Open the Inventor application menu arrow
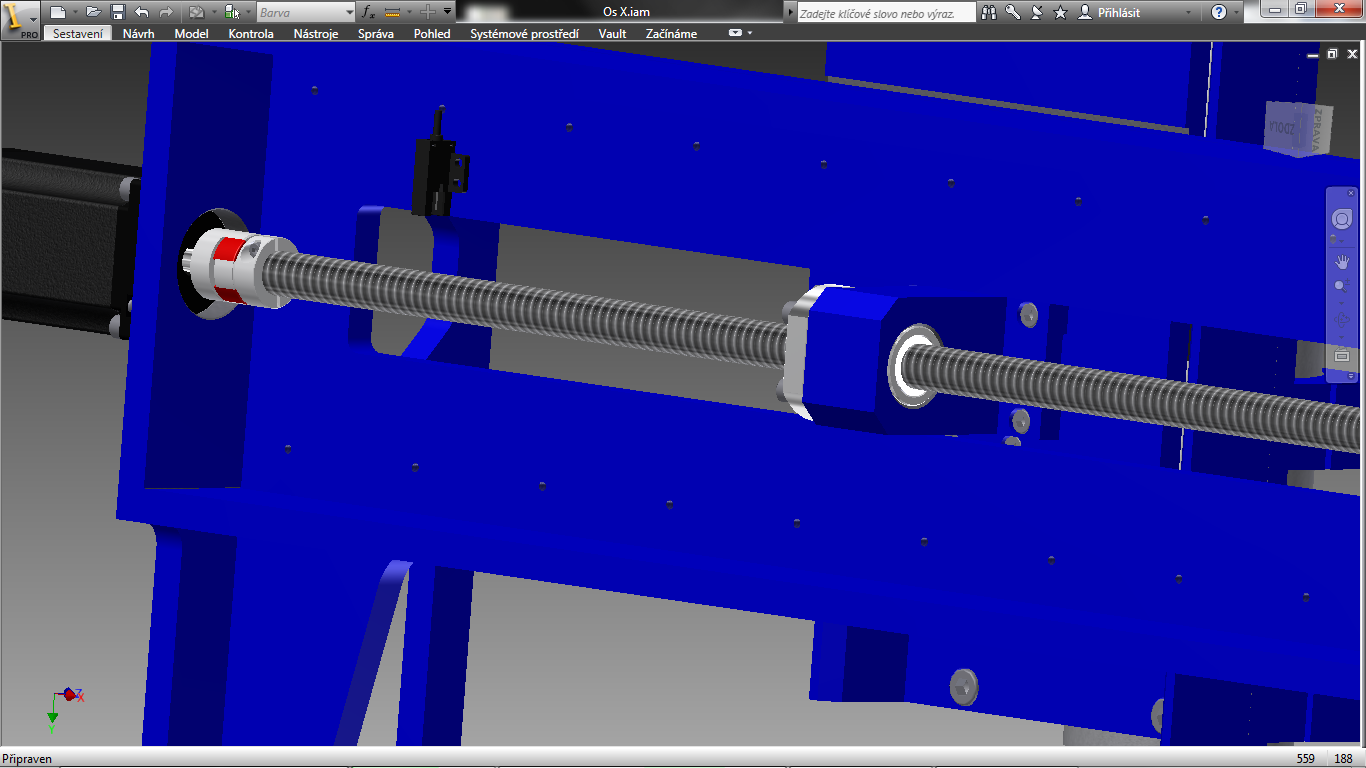Viewport: 1366px width, 768px height. pyautogui.click(x=33, y=19)
